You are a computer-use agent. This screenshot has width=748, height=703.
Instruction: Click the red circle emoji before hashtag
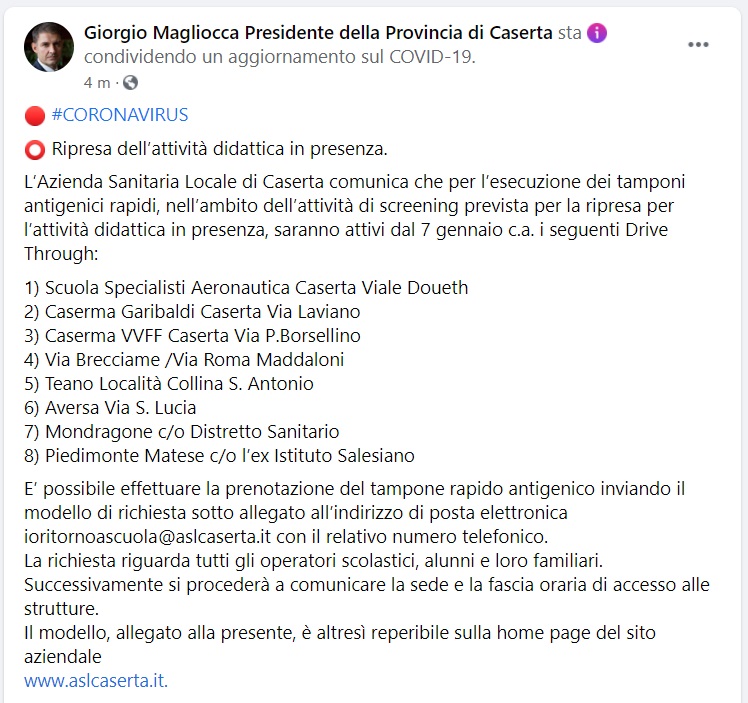coord(35,115)
